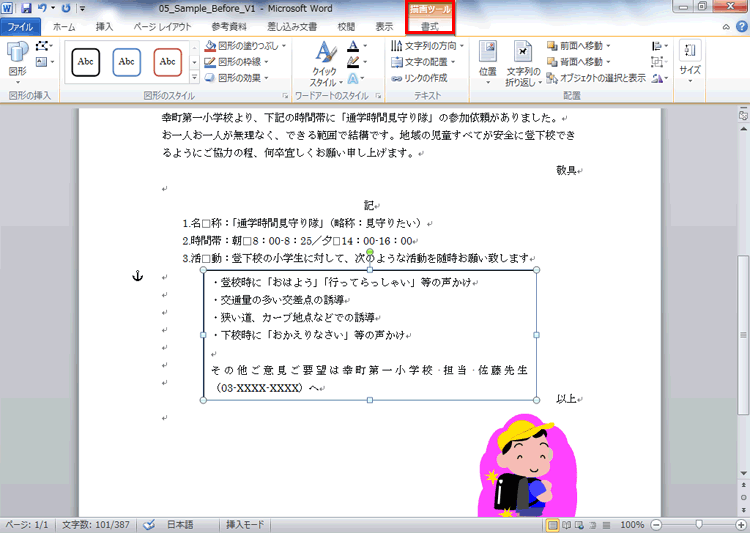Click the Word help question mark icon
This screenshot has width=750, height=533.
click(x=742, y=27)
